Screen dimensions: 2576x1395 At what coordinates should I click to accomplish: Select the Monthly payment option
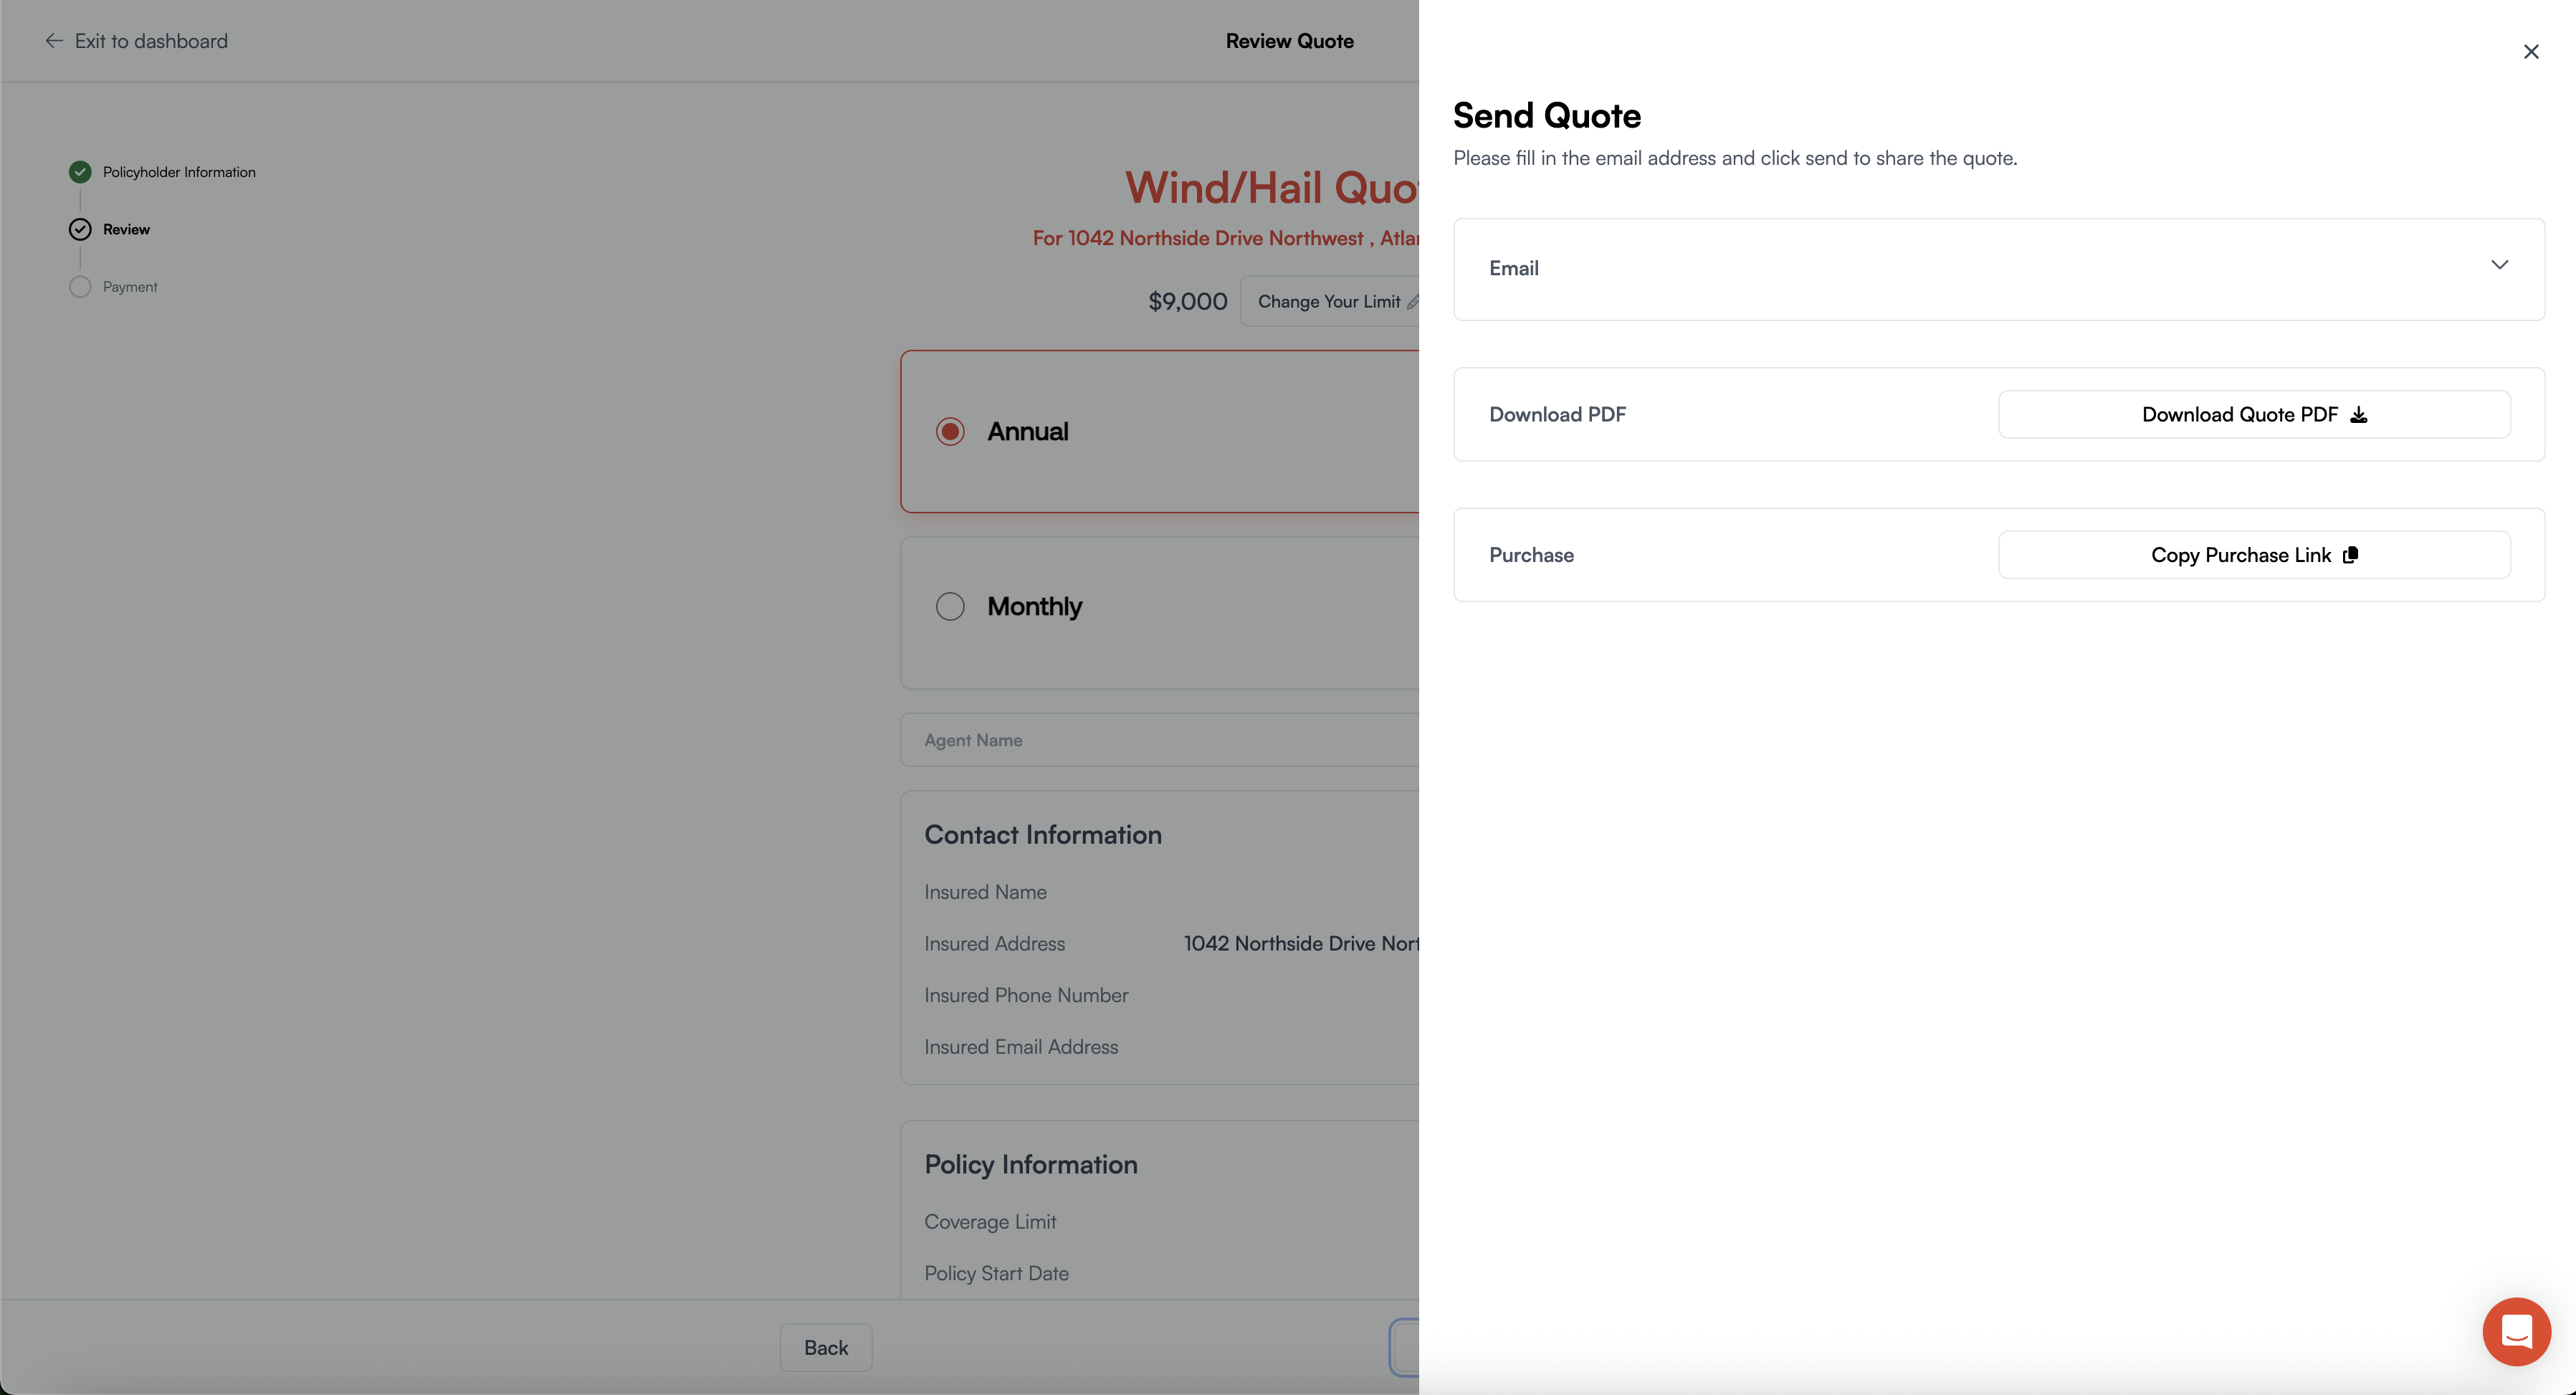pos(950,606)
